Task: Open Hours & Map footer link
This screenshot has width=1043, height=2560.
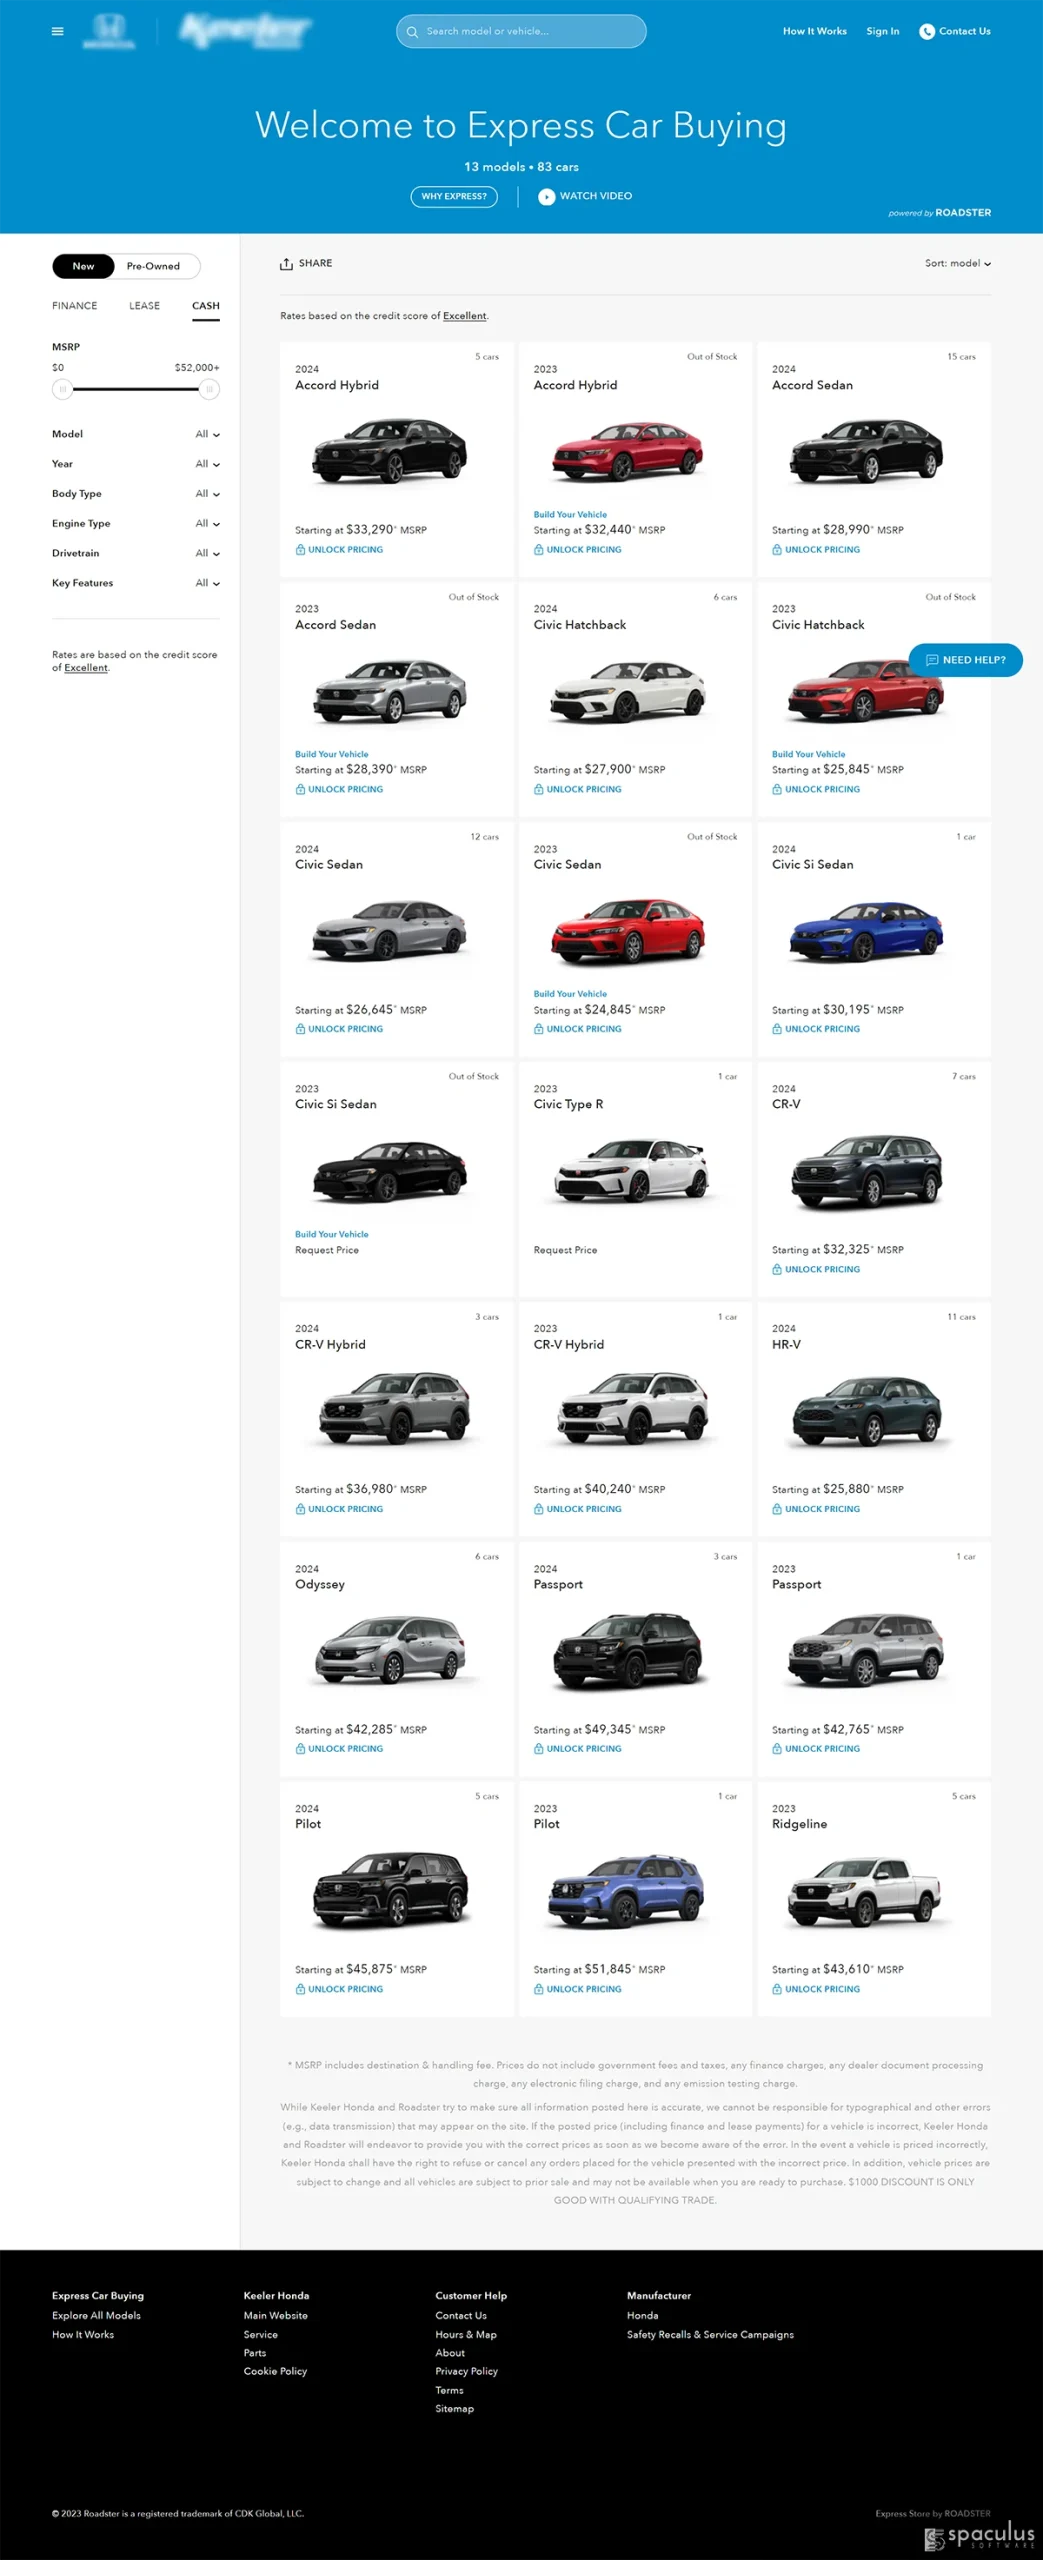Action: 466,2335
